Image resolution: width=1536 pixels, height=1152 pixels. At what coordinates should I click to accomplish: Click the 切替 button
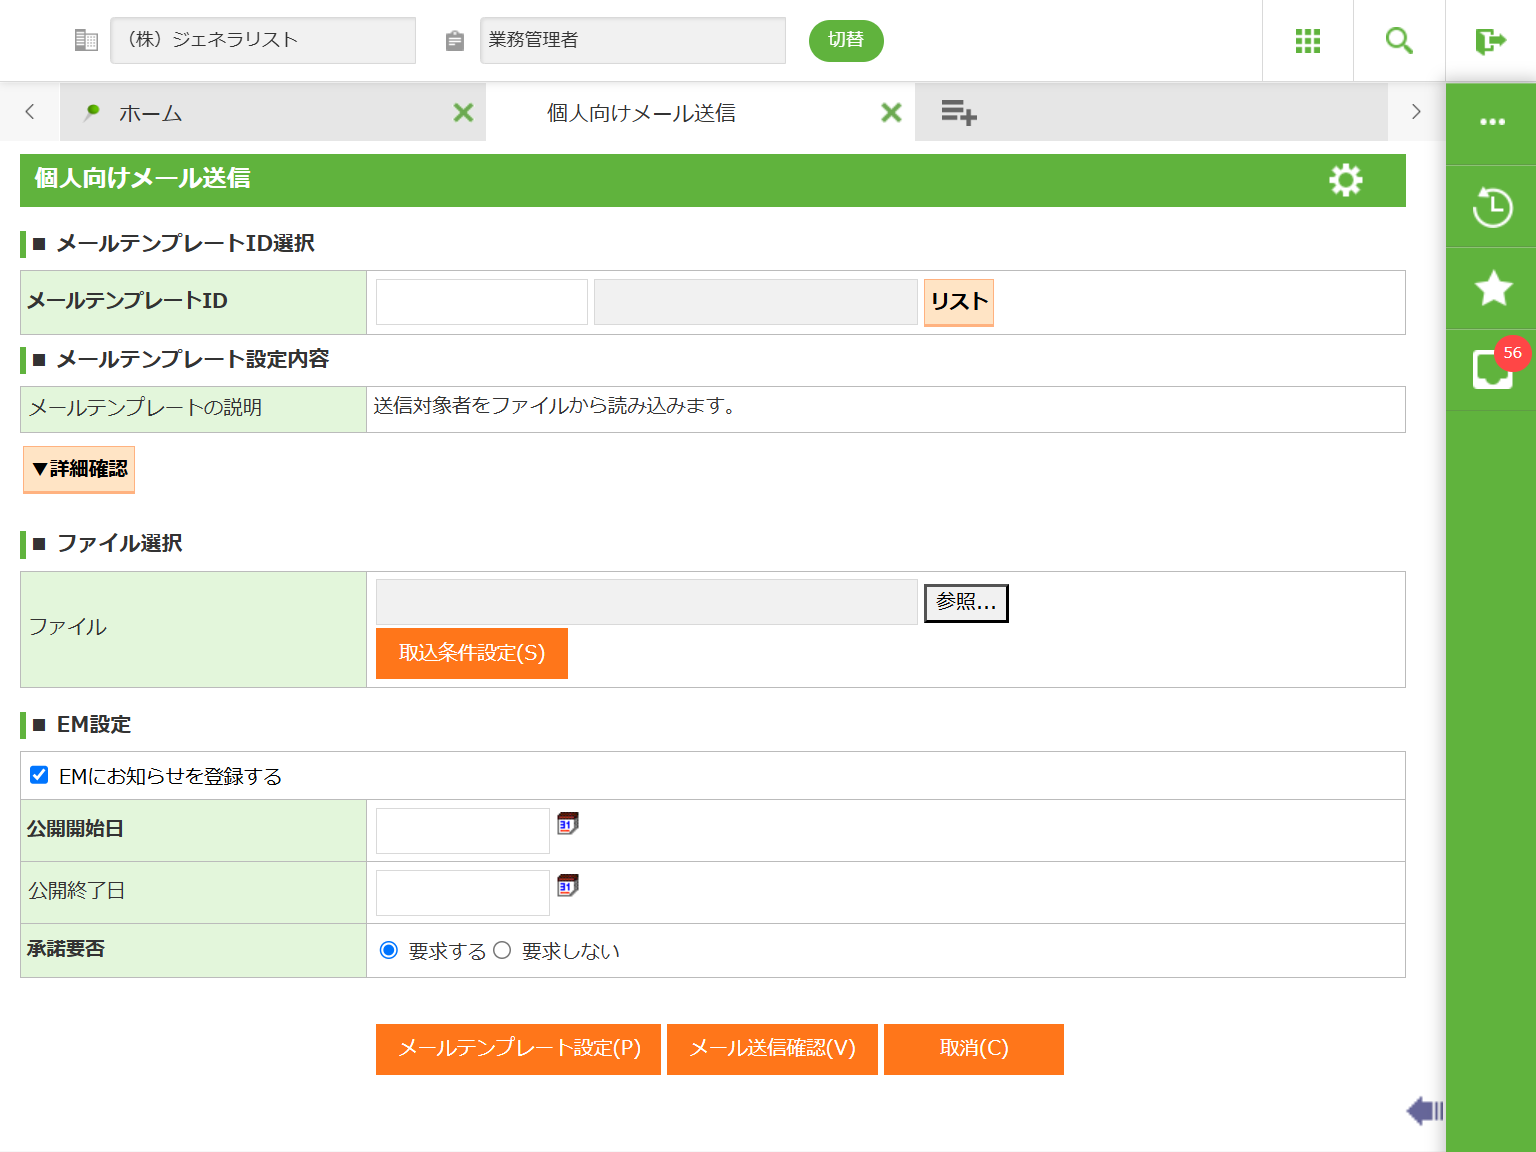(x=846, y=40)
